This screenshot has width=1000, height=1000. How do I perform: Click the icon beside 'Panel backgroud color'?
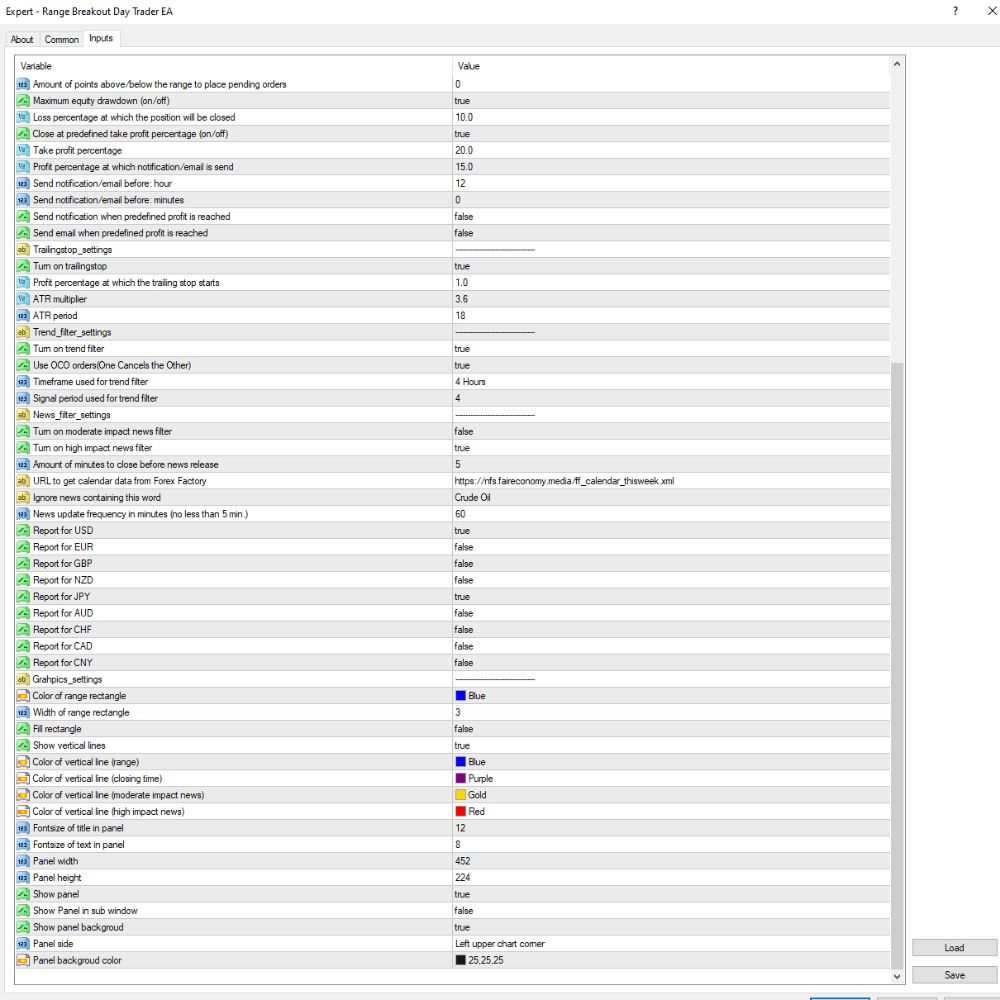pyautogui.click(x=23, y=960)
